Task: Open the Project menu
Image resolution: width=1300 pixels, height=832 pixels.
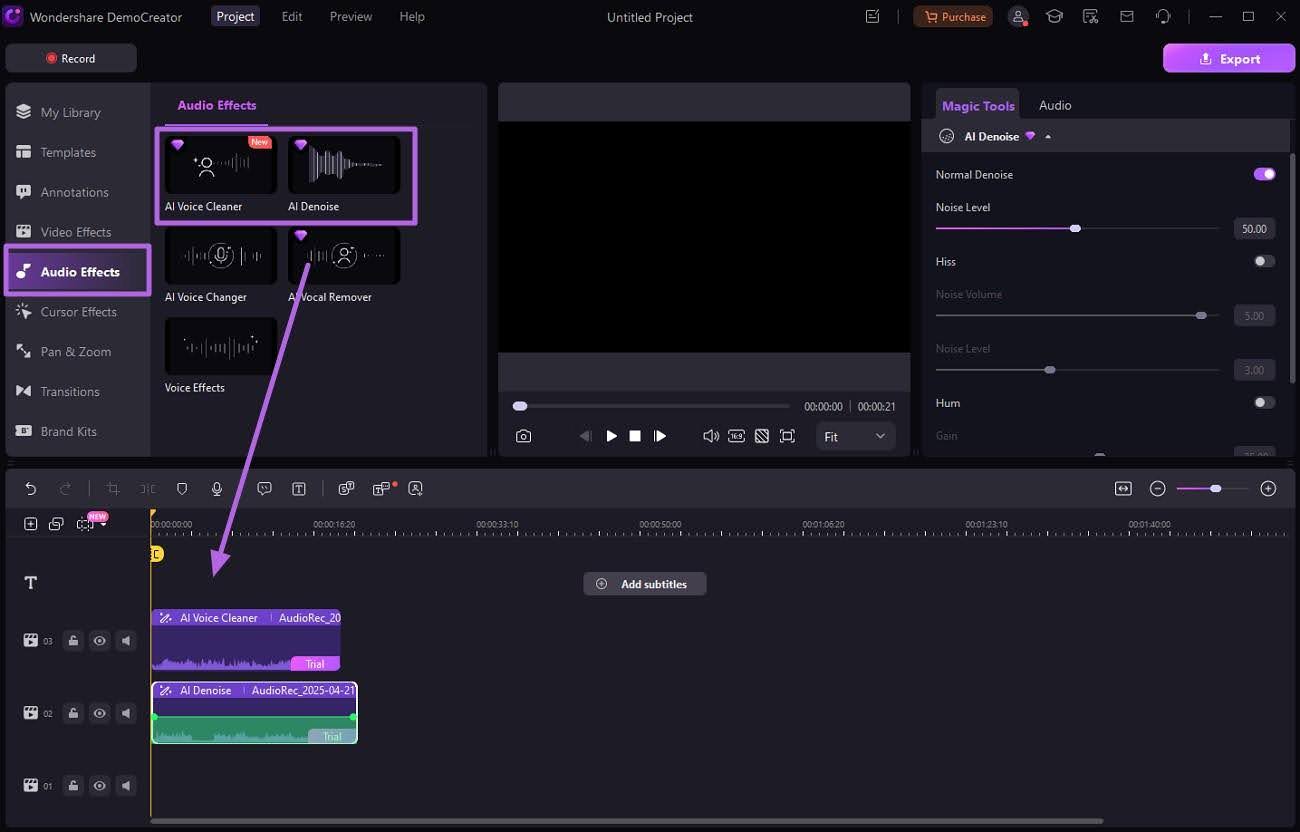Action: 235,17
